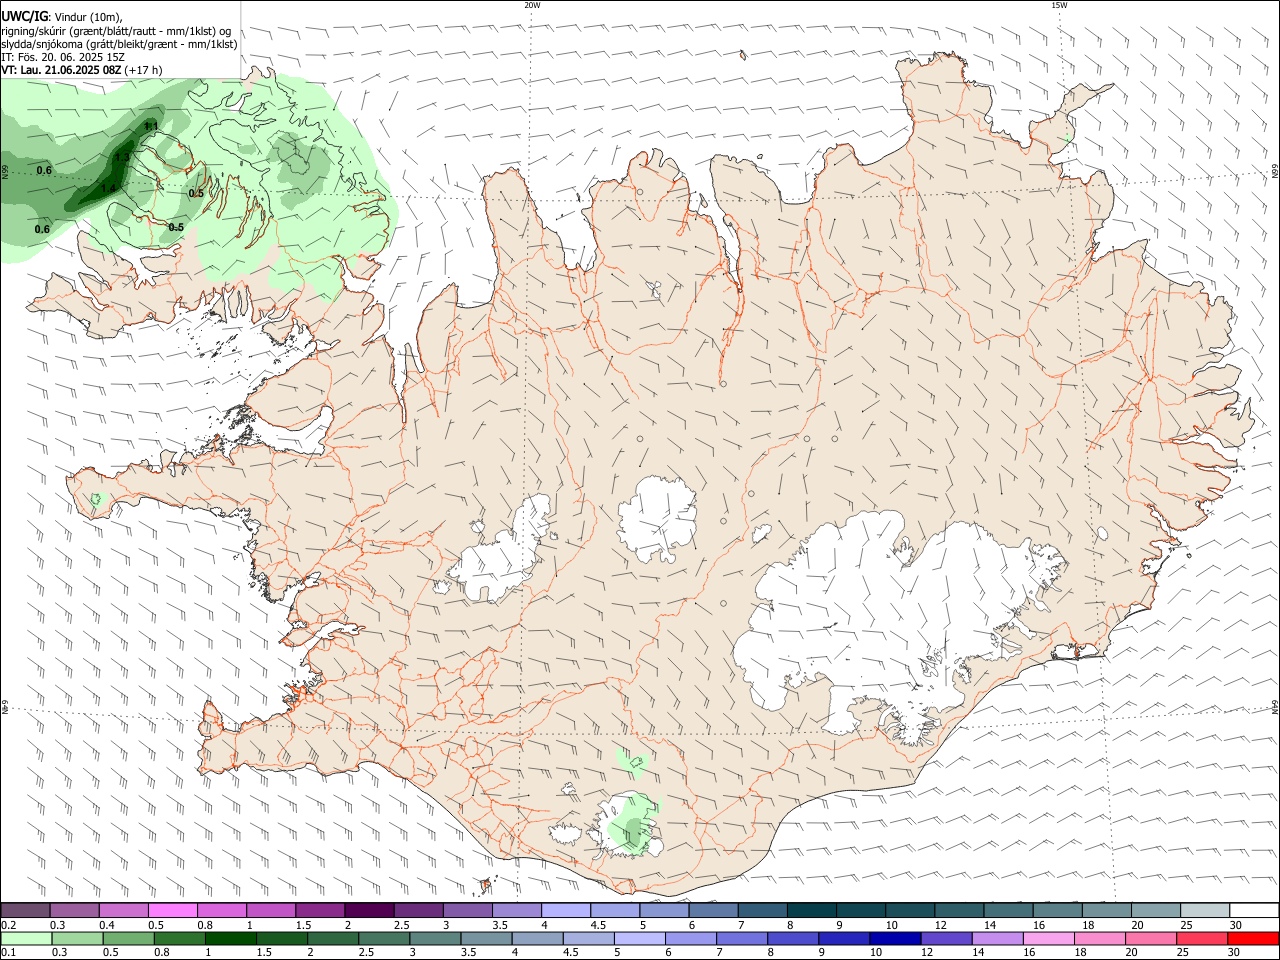Click the 20W longitude label
Screen dimensions: 1280x960
pyautogui.click(x=532, y=5)
